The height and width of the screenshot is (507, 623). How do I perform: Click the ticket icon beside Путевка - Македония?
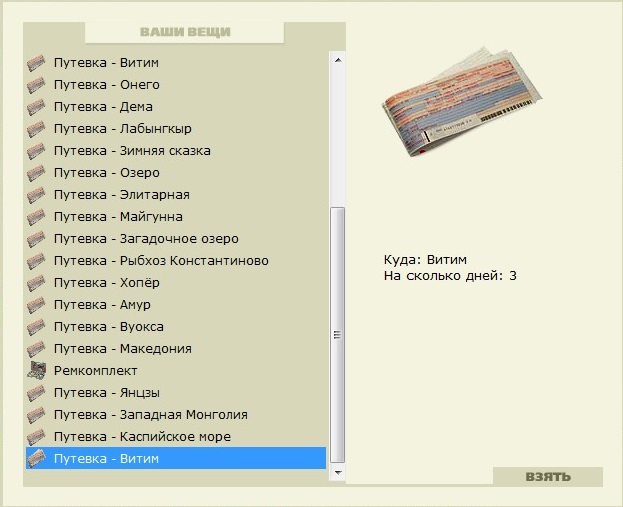point(36,349)
